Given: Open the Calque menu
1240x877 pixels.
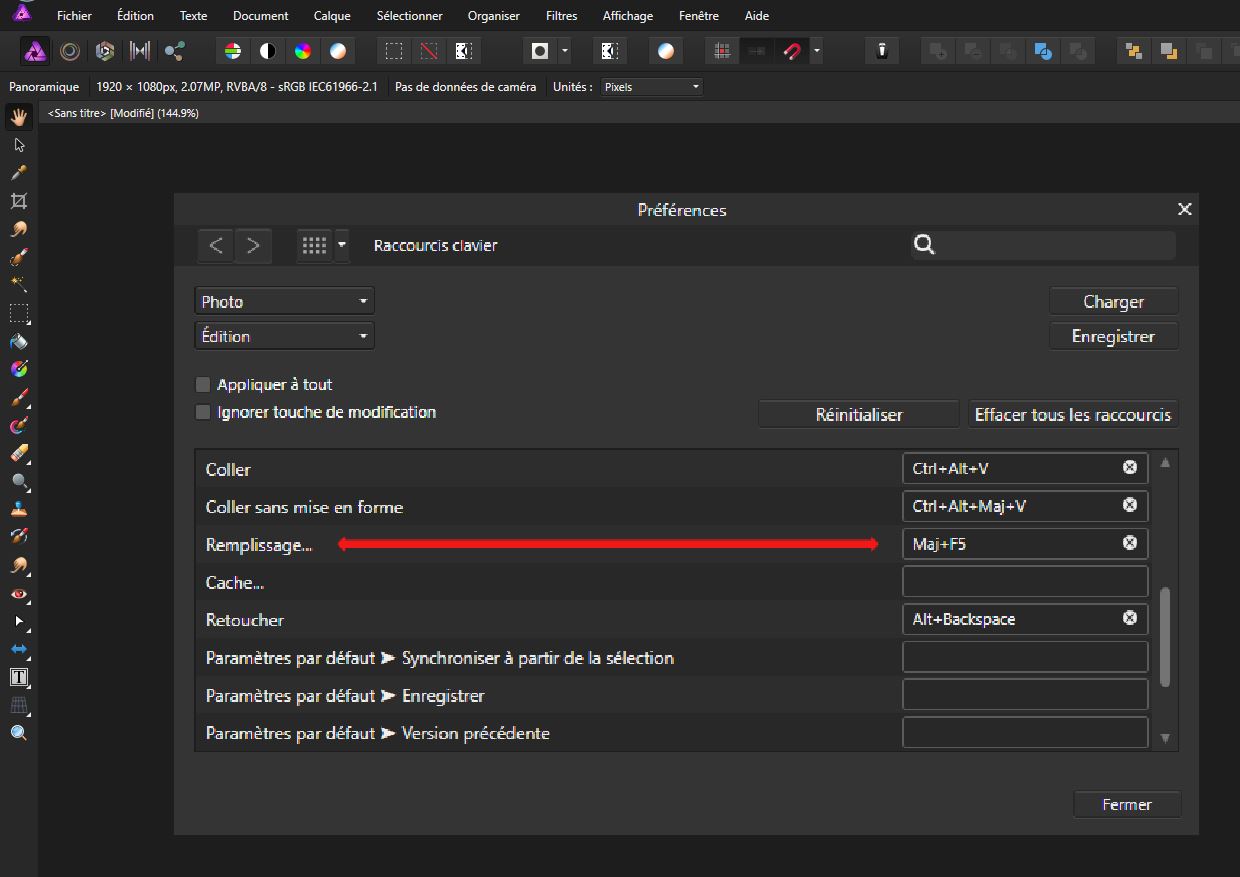Looking at the screenshot, I should [x=332, y=16].
